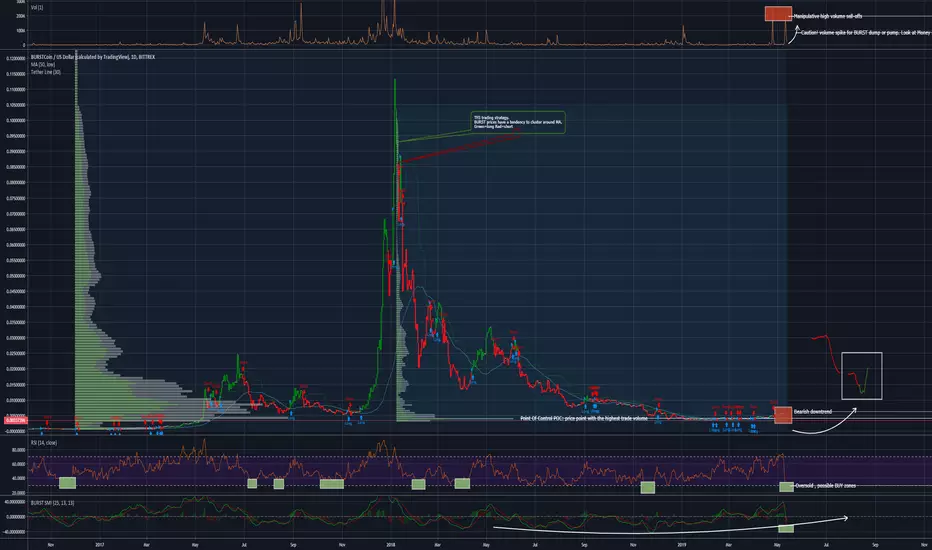Click the BURSTCoin / US Dollar chart title

coord(92,57)
